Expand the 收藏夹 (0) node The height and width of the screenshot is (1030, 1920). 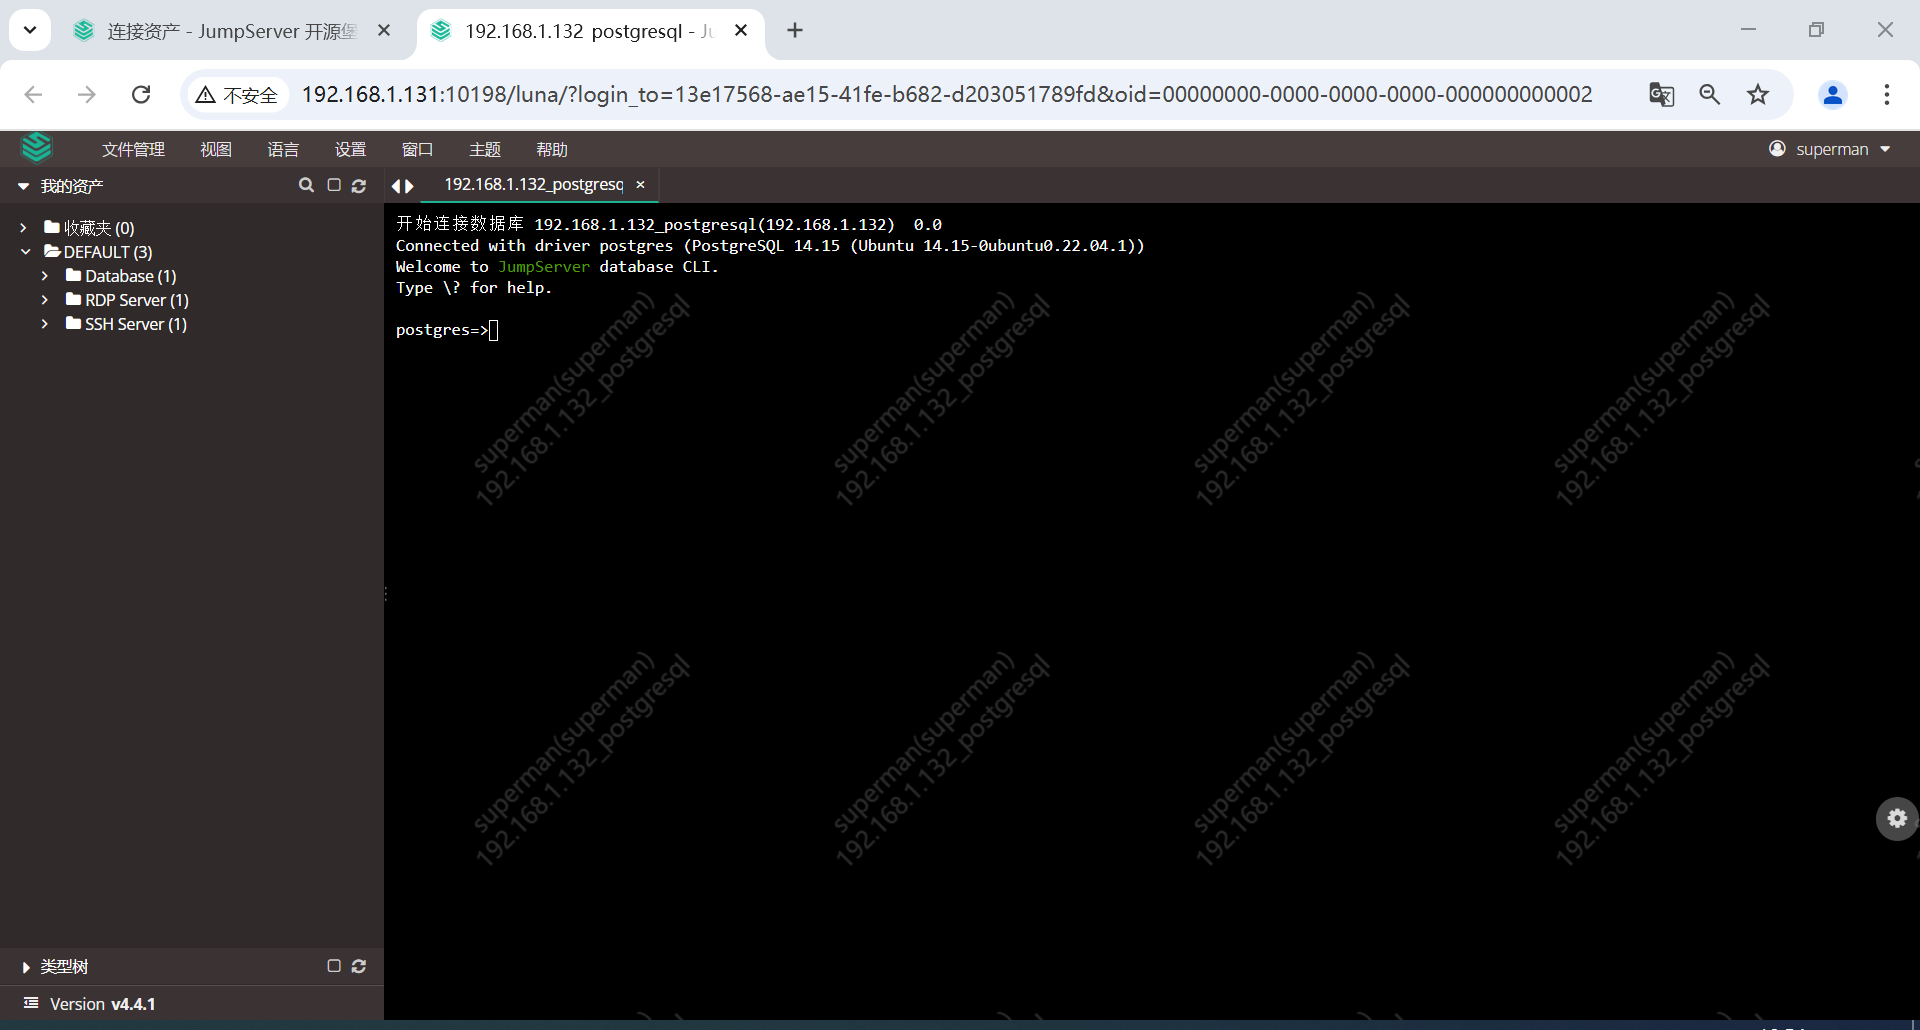point(24,228)
